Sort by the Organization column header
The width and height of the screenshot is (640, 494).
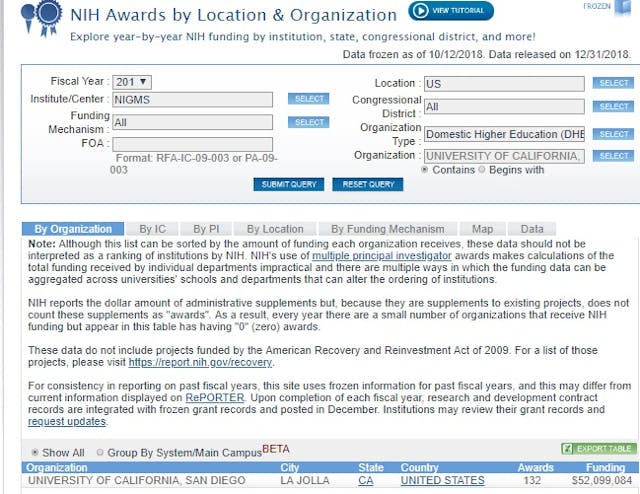point(57,467)
